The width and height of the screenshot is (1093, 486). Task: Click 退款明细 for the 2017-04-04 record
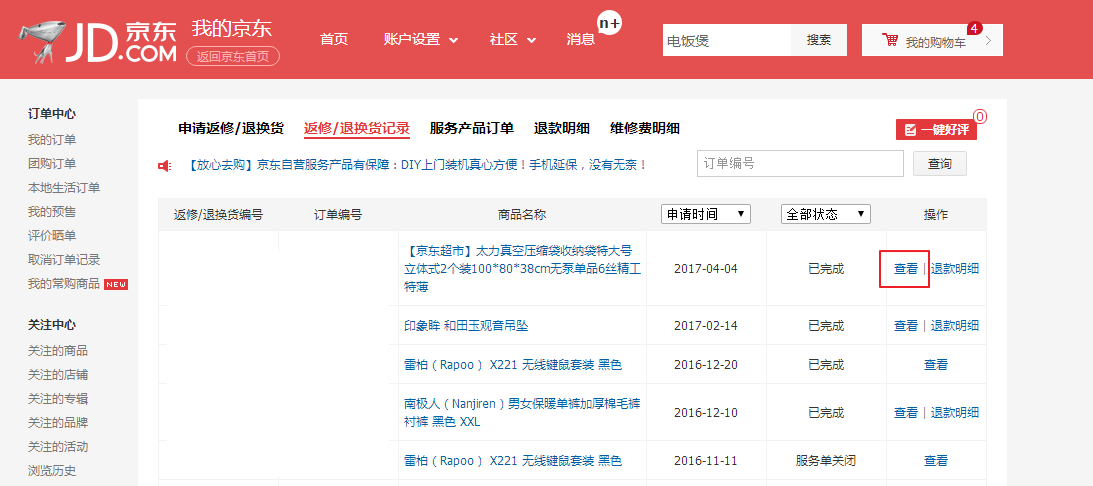click(955, 268)
